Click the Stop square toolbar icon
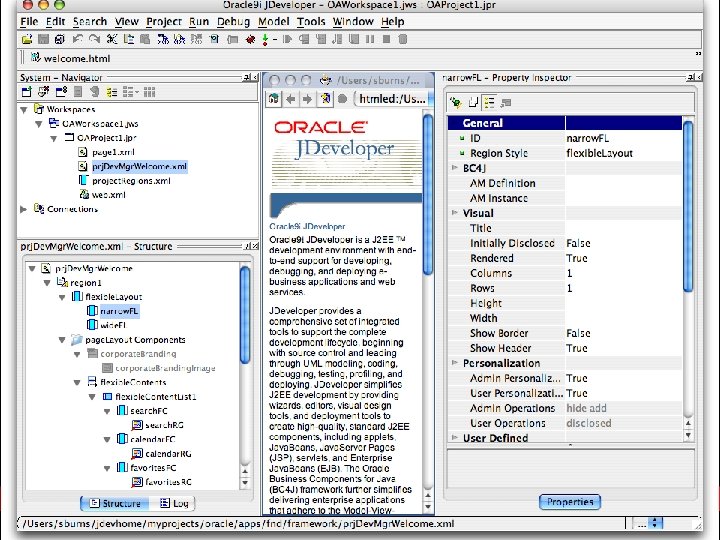Viewport: 720px width, 540px height. click(x=386, y=39)
